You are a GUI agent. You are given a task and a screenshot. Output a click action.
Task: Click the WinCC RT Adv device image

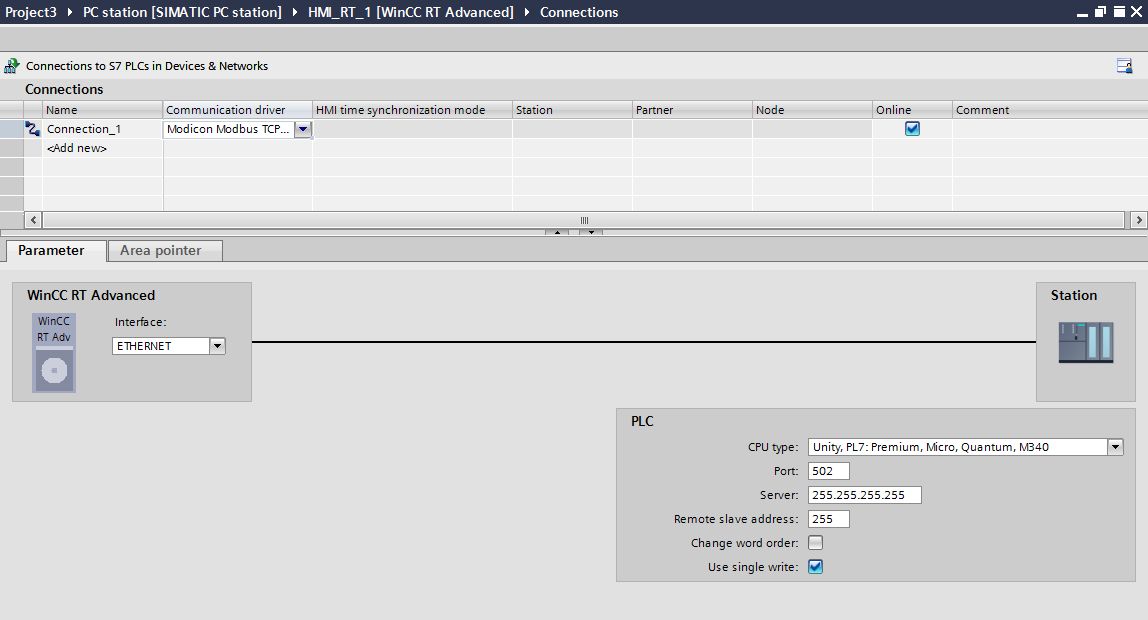(54, 353)
